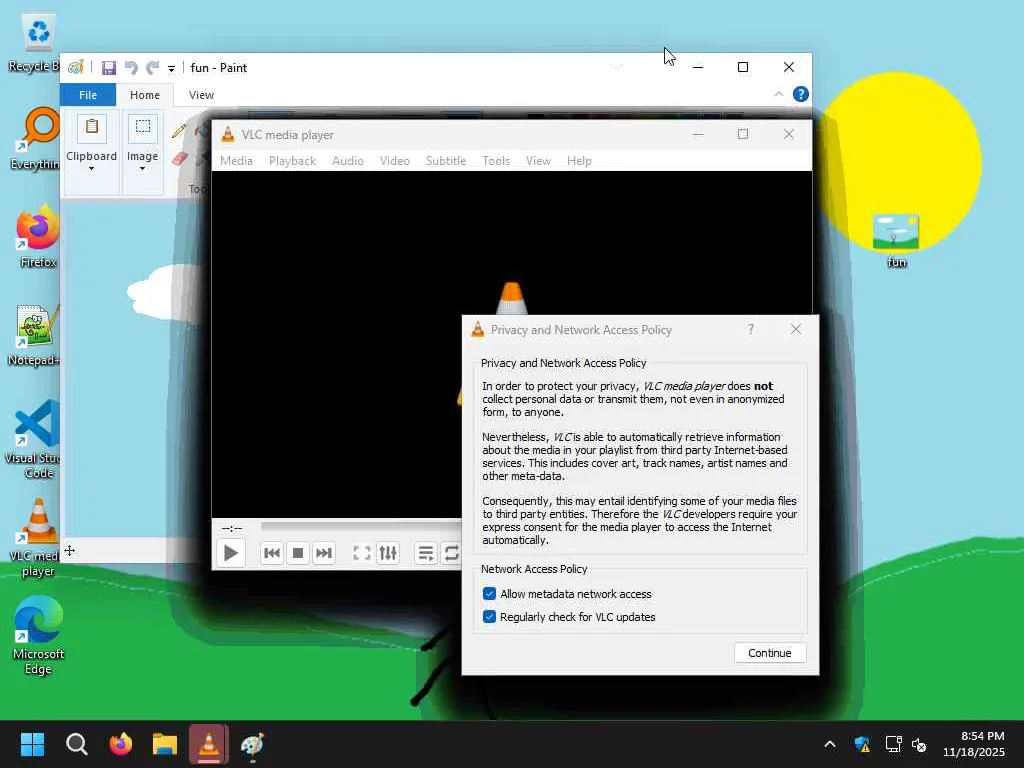
Task: Select the Visual Studio Code desktop shortcut
Action: coord(34,440)
